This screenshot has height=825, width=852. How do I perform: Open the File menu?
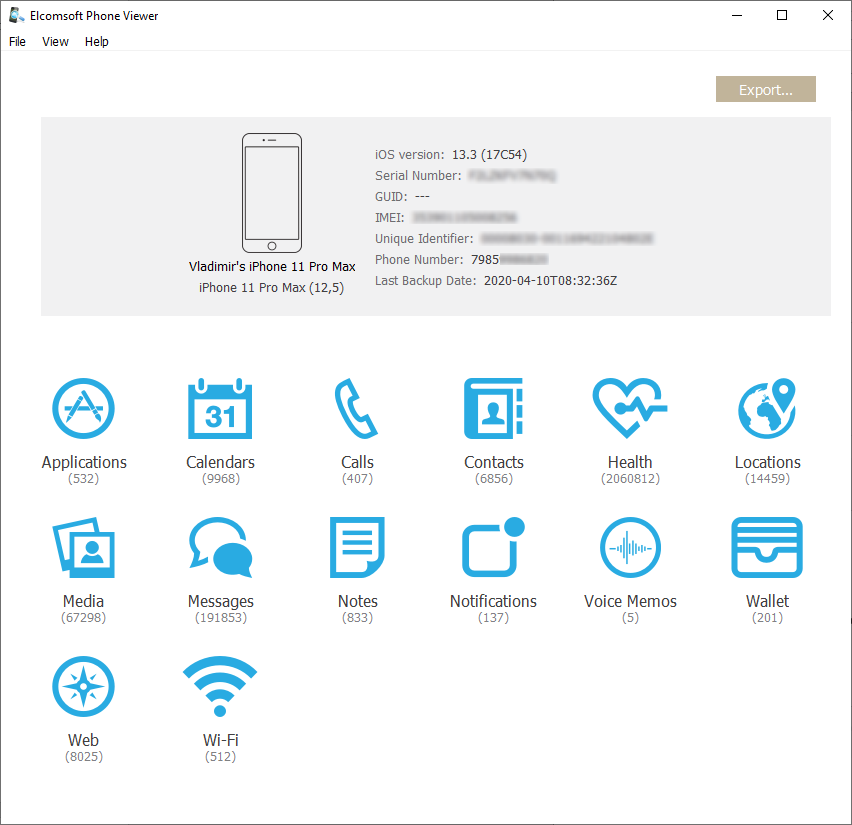tap(17, 42)
